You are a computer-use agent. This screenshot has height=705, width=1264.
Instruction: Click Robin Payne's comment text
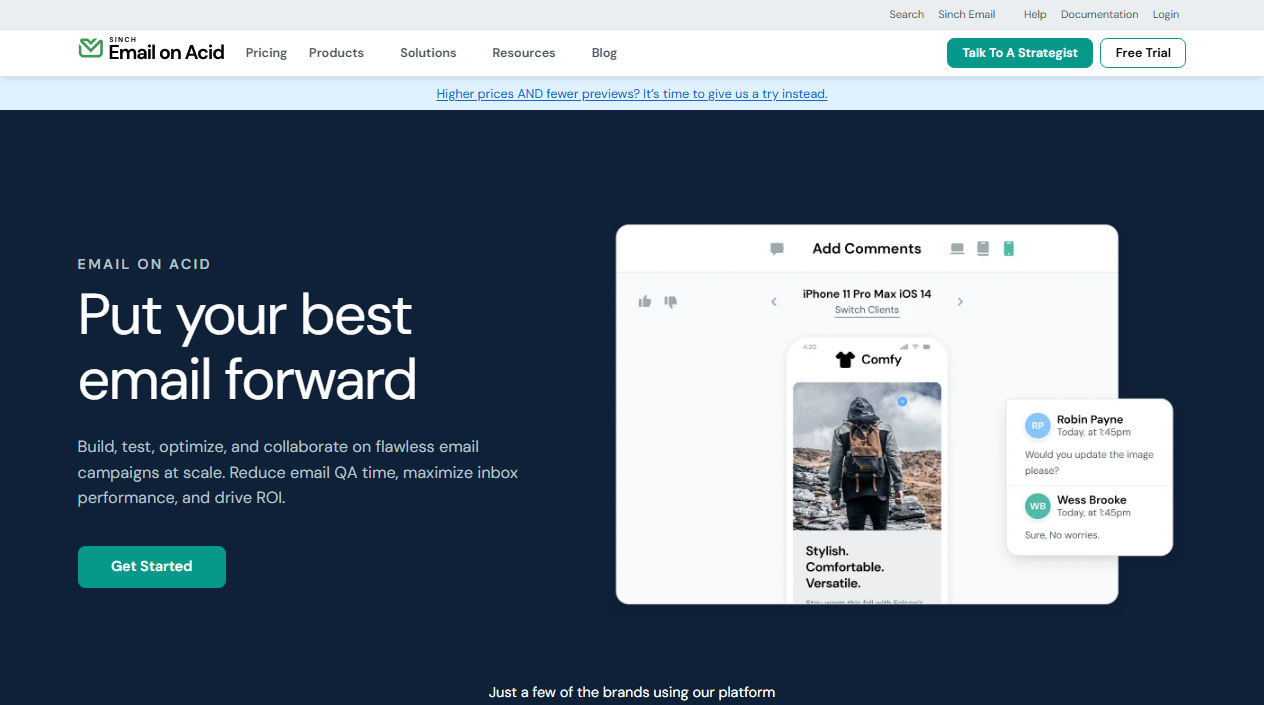click(1089, 462)
